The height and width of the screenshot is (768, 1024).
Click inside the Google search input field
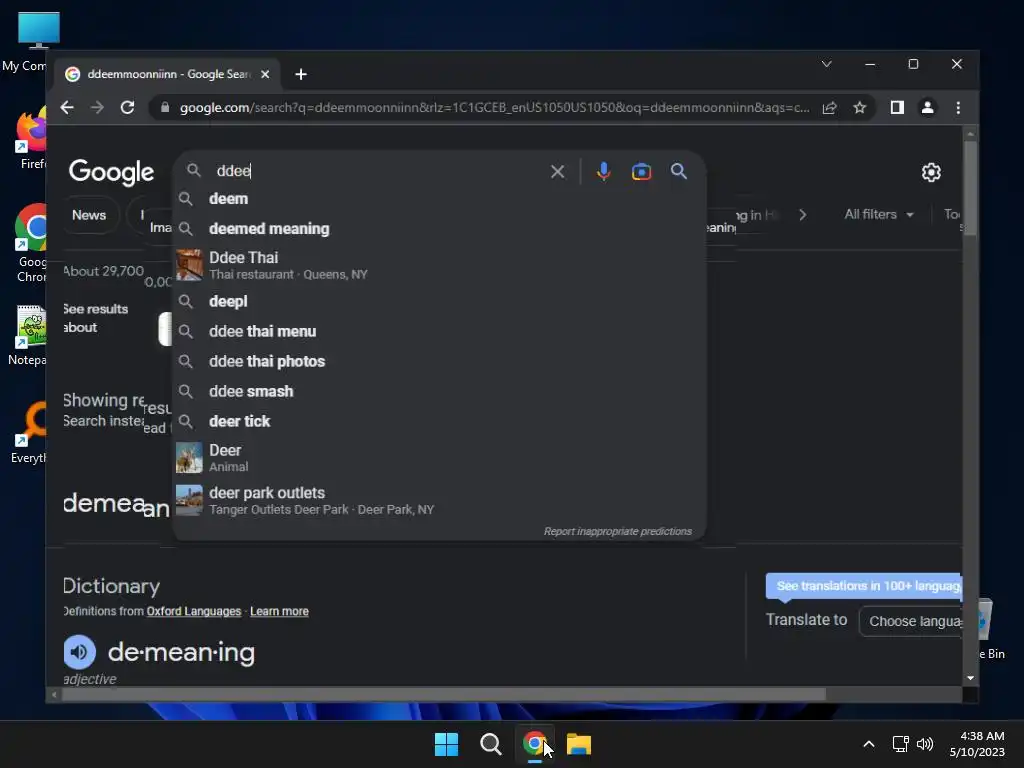[x=379, y=171]
